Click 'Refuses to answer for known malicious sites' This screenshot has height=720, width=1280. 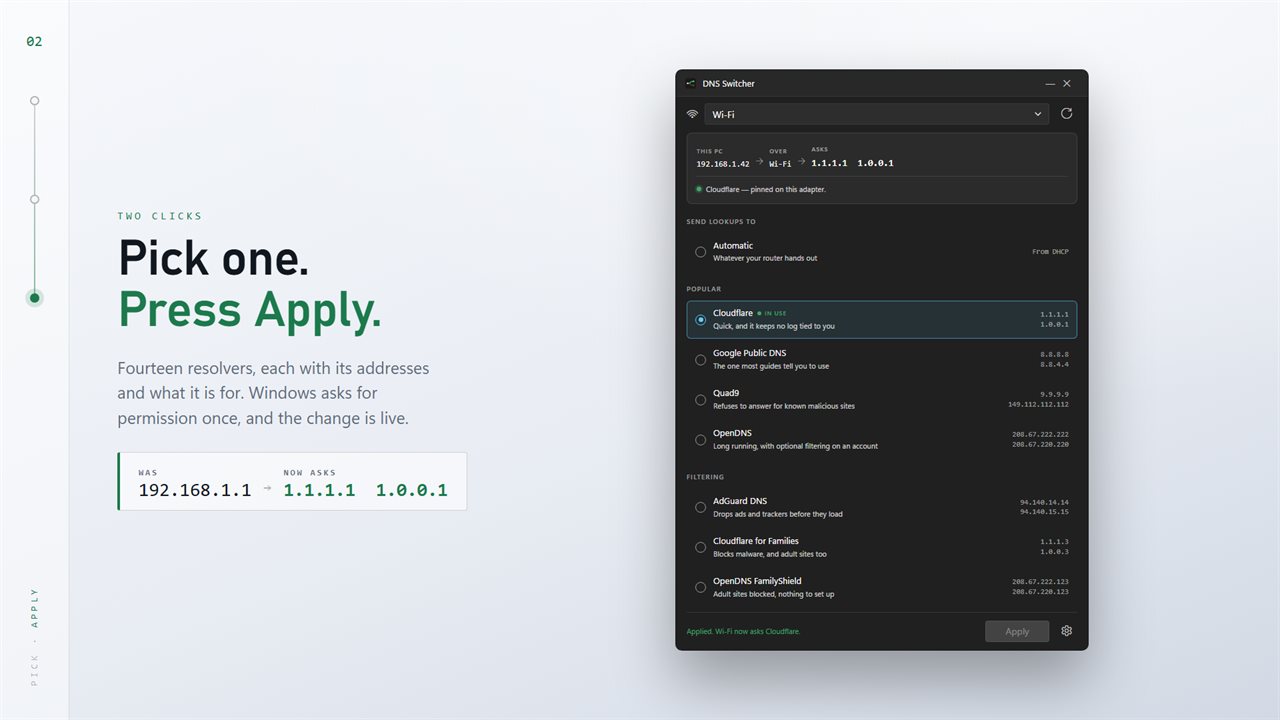tap(784, 406)
